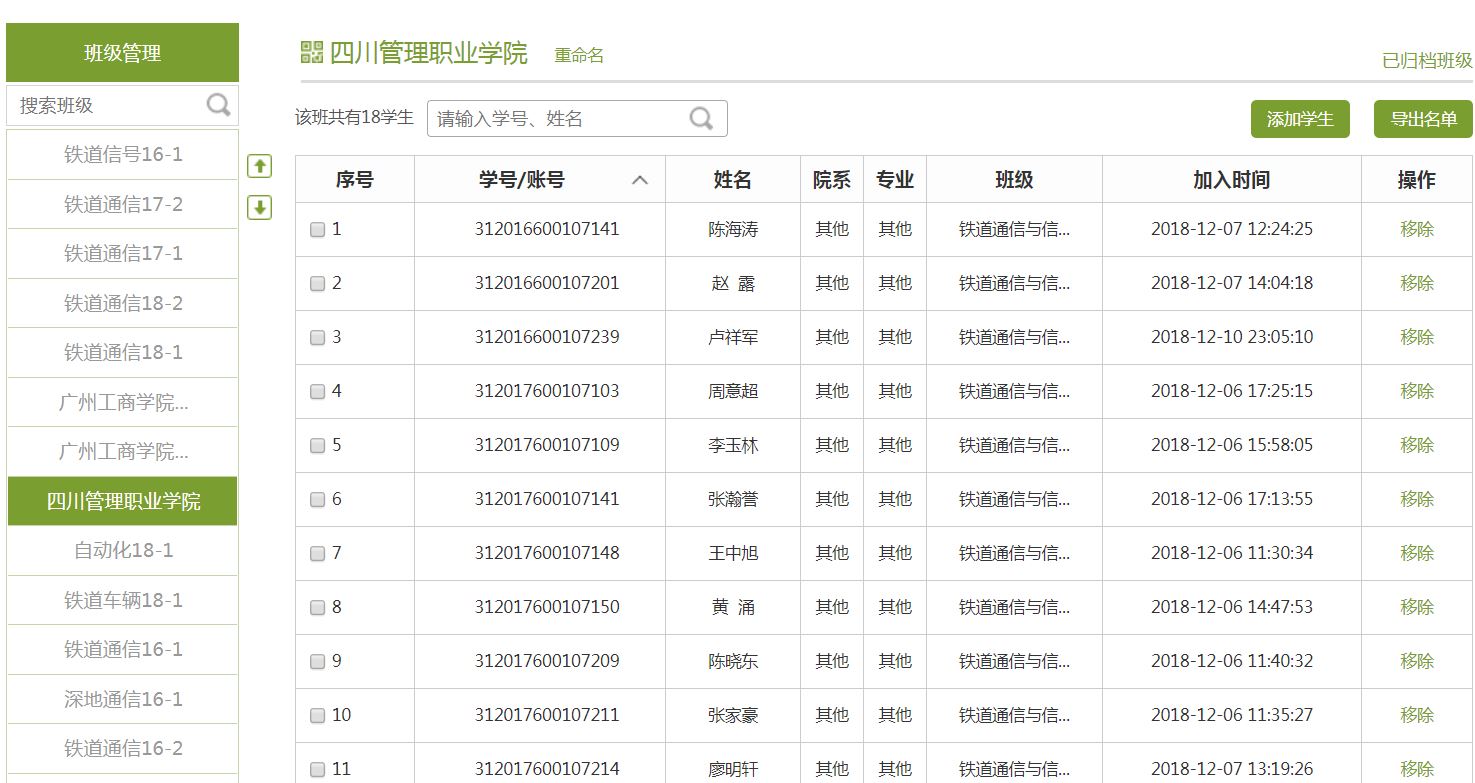This screenshot has height=783, width=1475.
Task: Click the QR code icon beside 四川管理职业学院
Action: point(312,53)
